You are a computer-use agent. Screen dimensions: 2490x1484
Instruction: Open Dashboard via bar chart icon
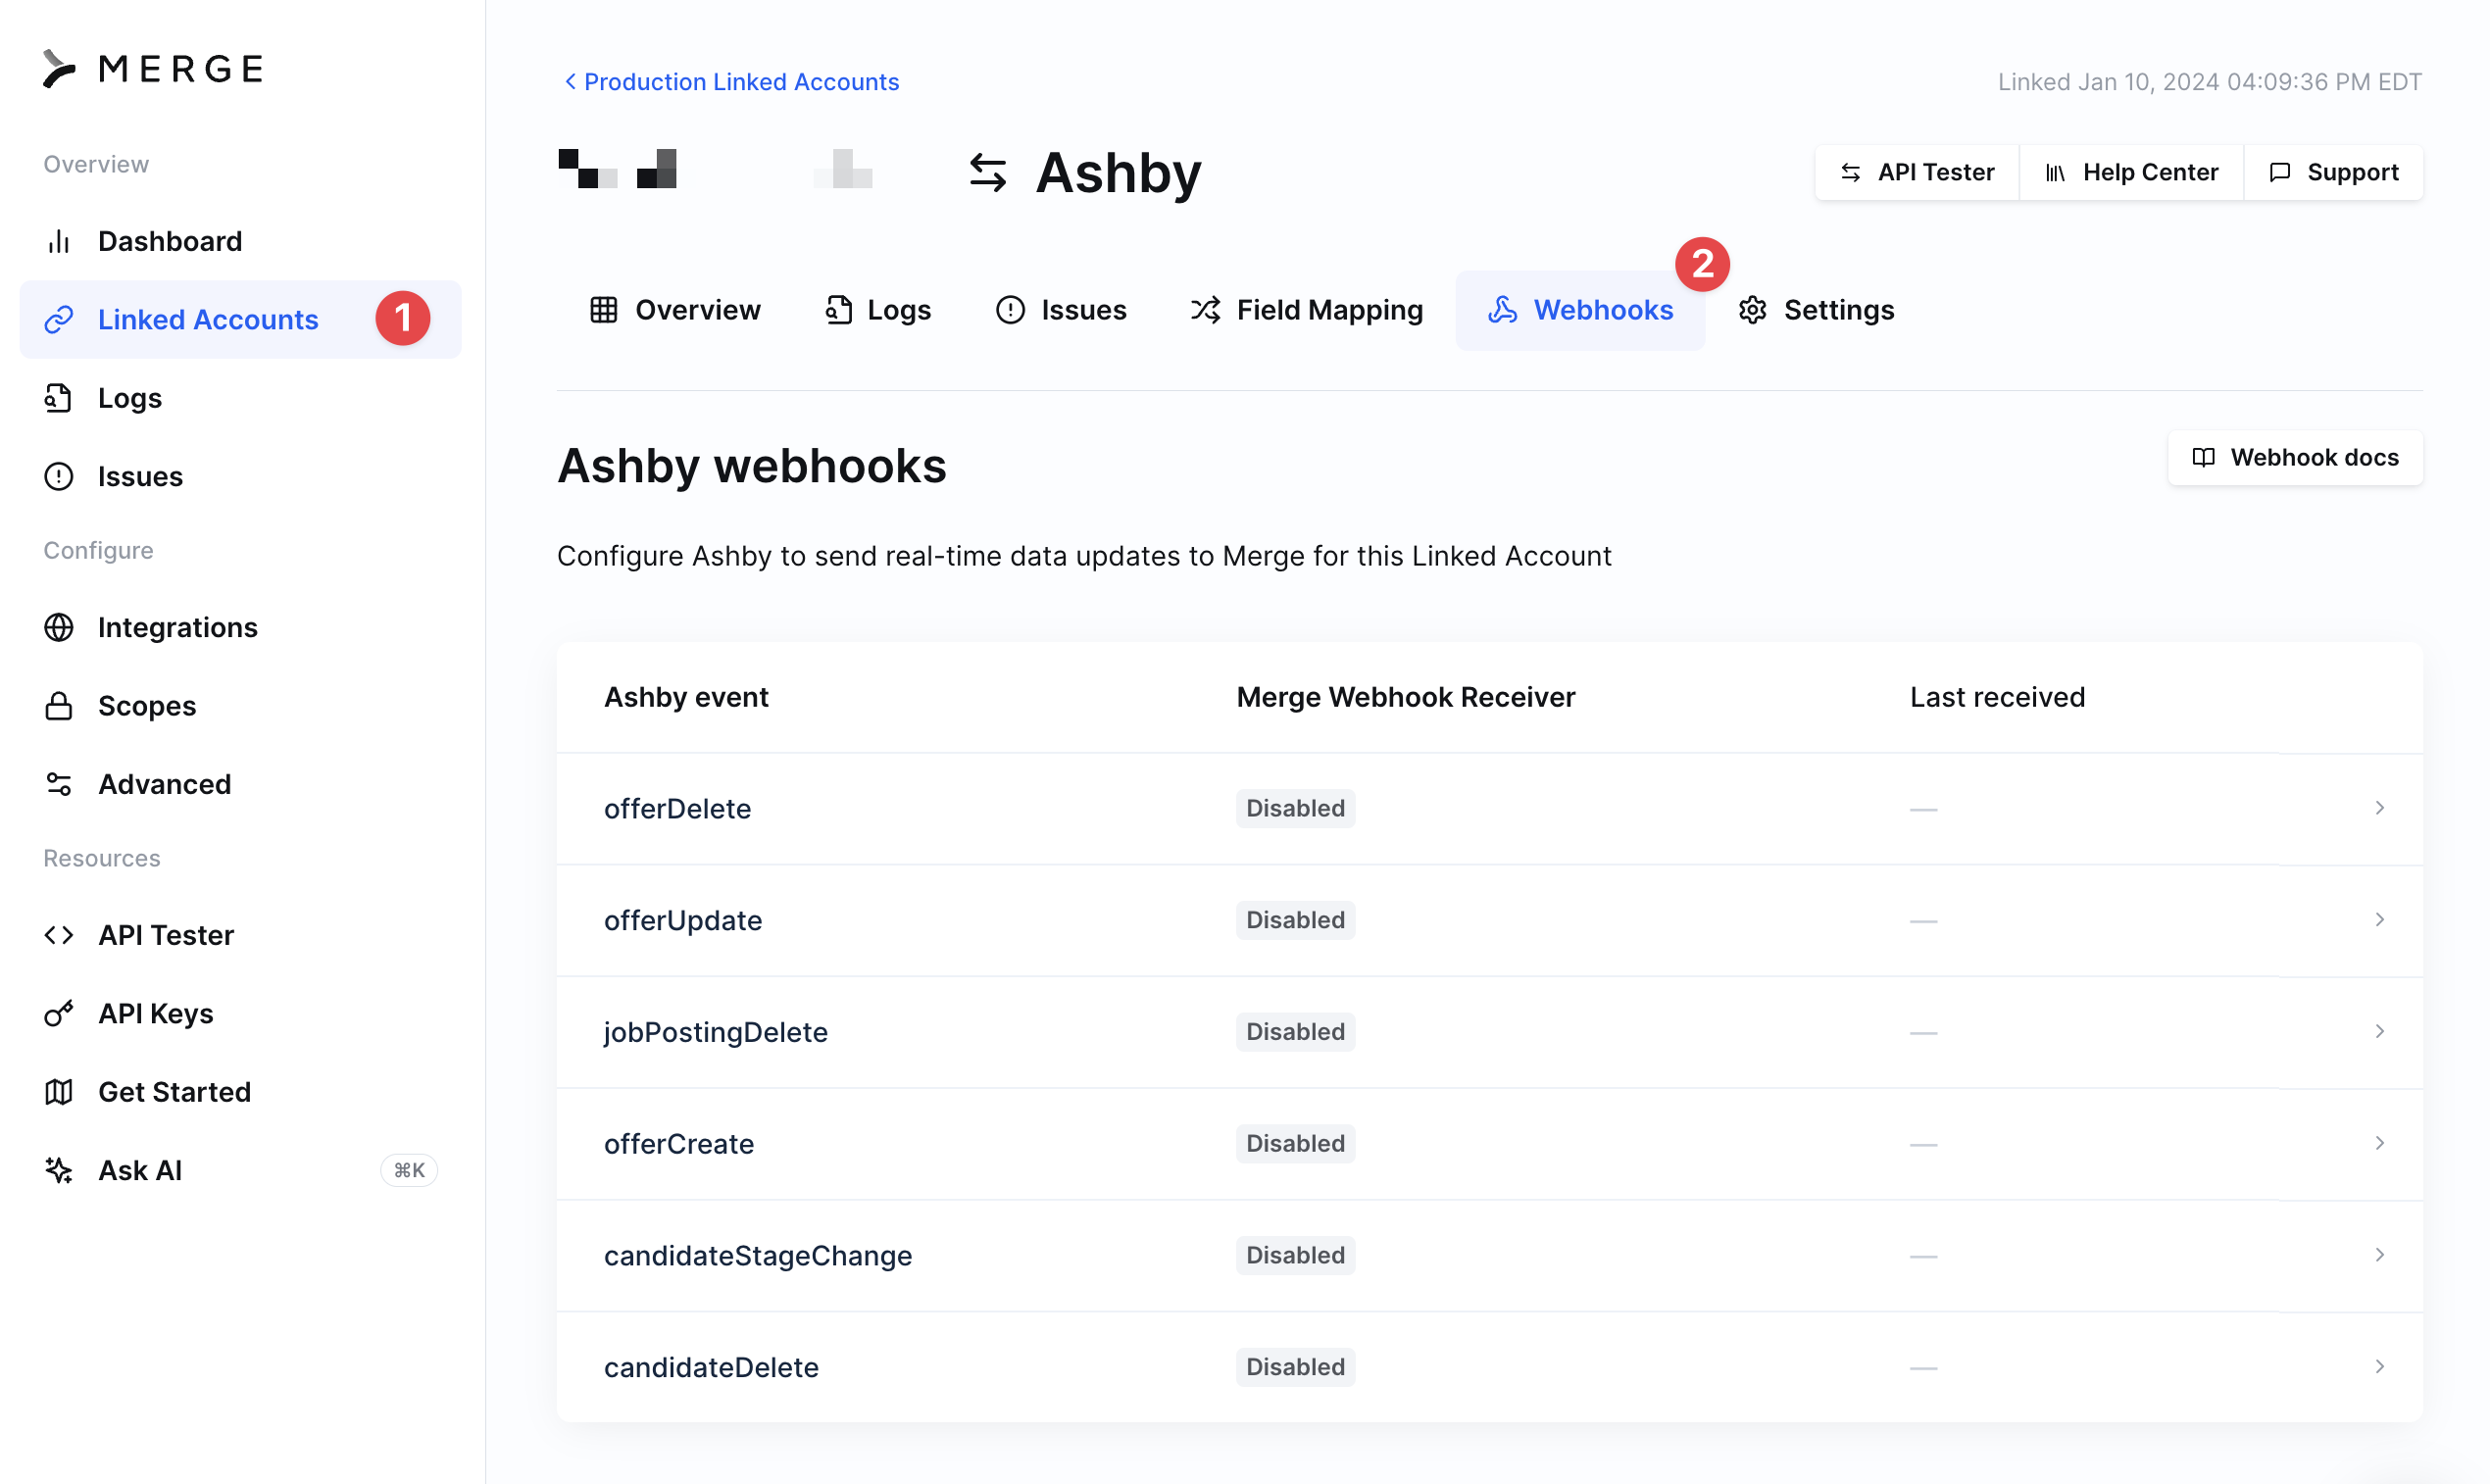59,241
